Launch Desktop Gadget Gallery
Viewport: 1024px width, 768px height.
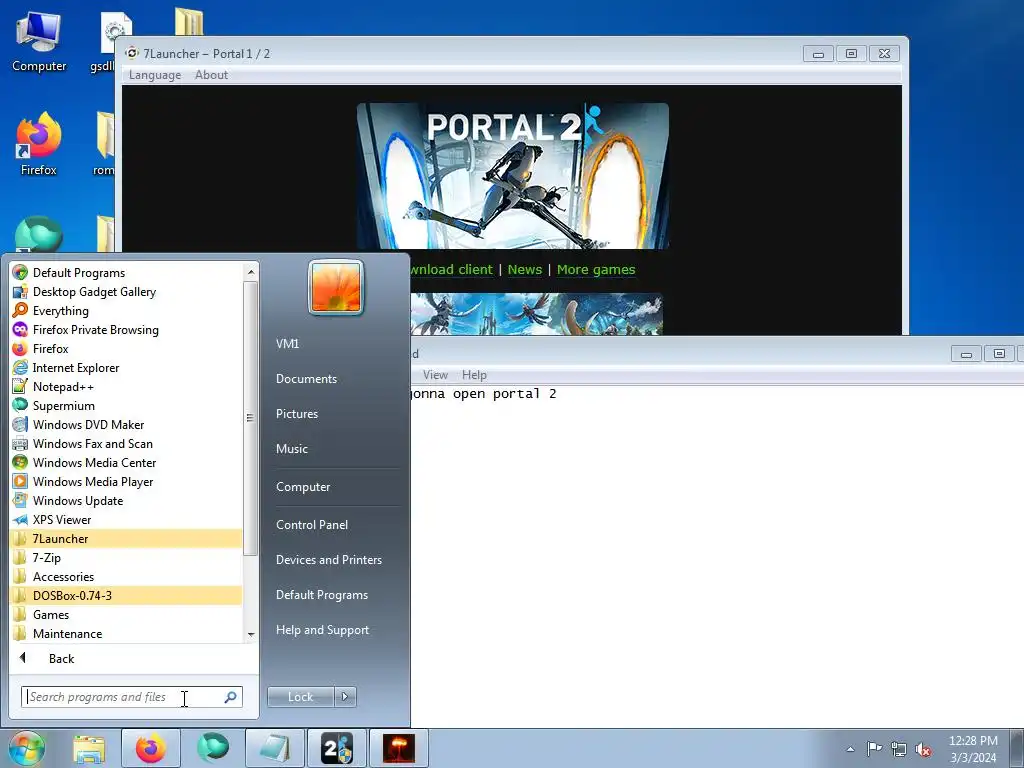coord(127,292)
